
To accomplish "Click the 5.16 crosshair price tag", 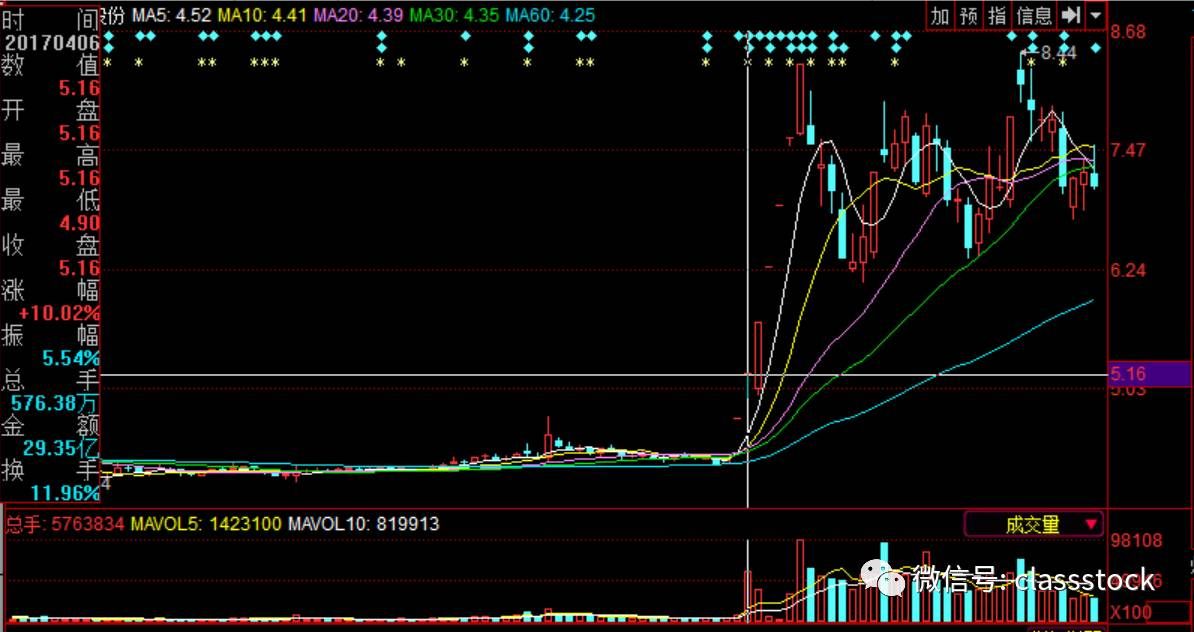I will pyautogui.click(x=1150, y=374).
